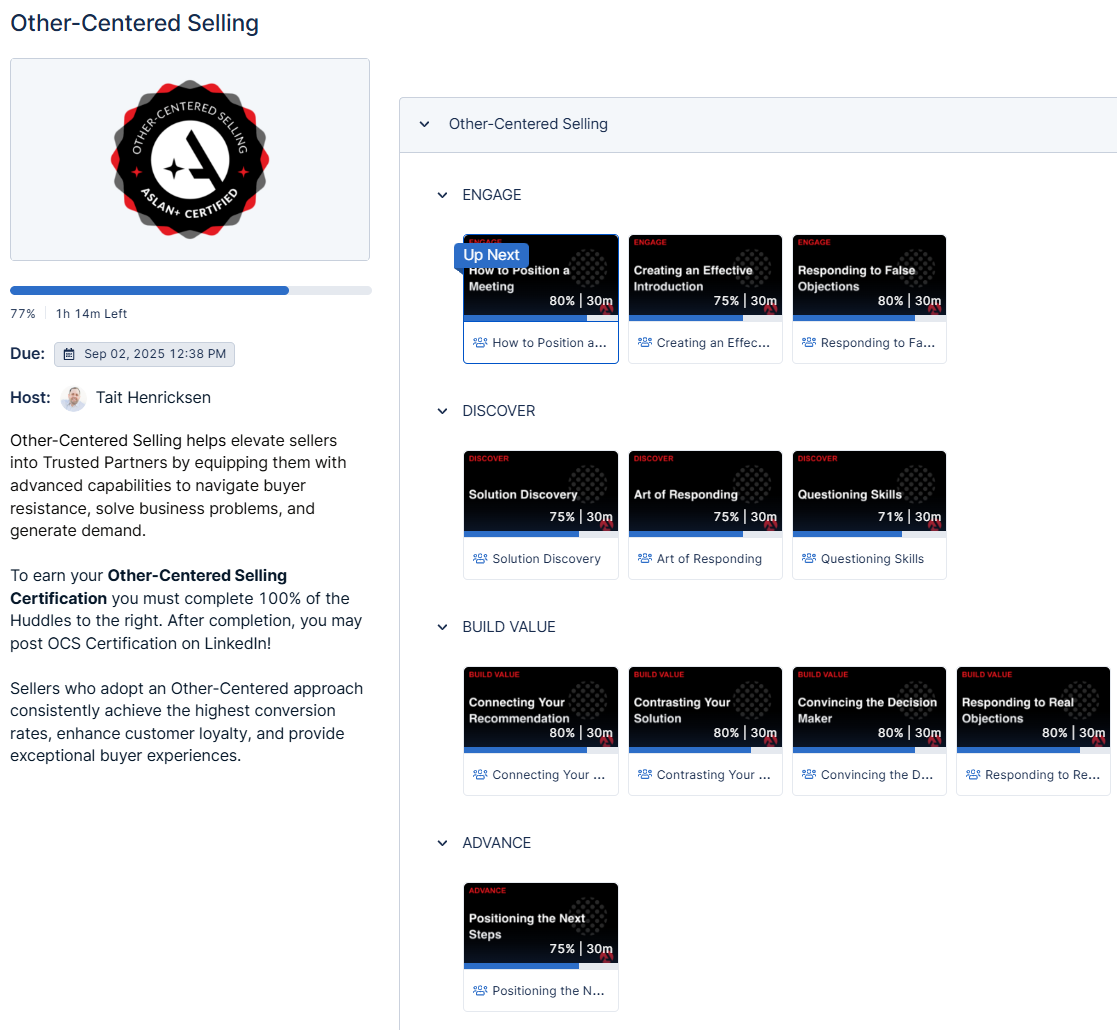The image size is (1117, 1030).
Task: Open Convincing the Decision Maker thumbnail
Action: (869, 709)
